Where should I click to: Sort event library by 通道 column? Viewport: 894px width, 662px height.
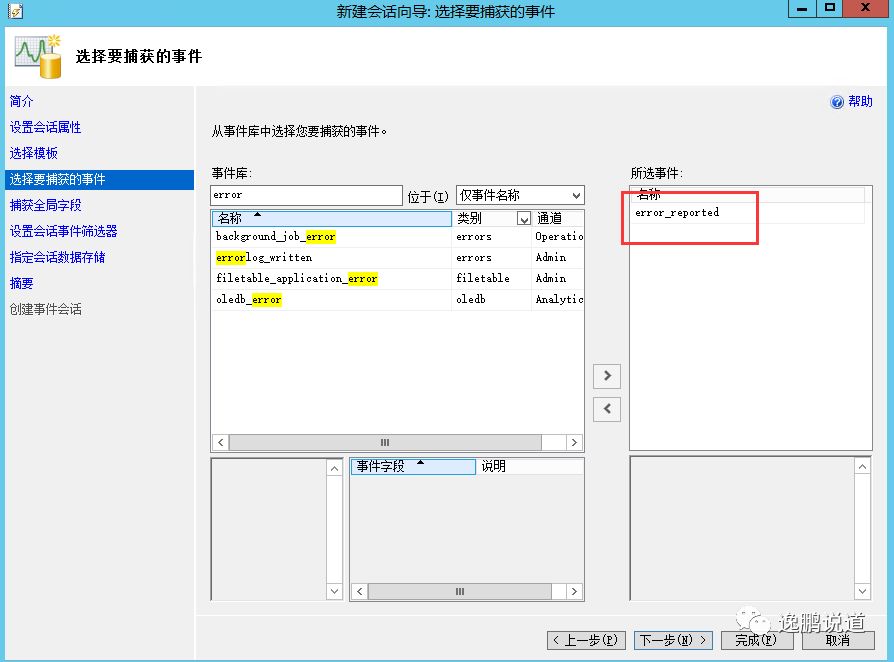[x=558, y=218]
